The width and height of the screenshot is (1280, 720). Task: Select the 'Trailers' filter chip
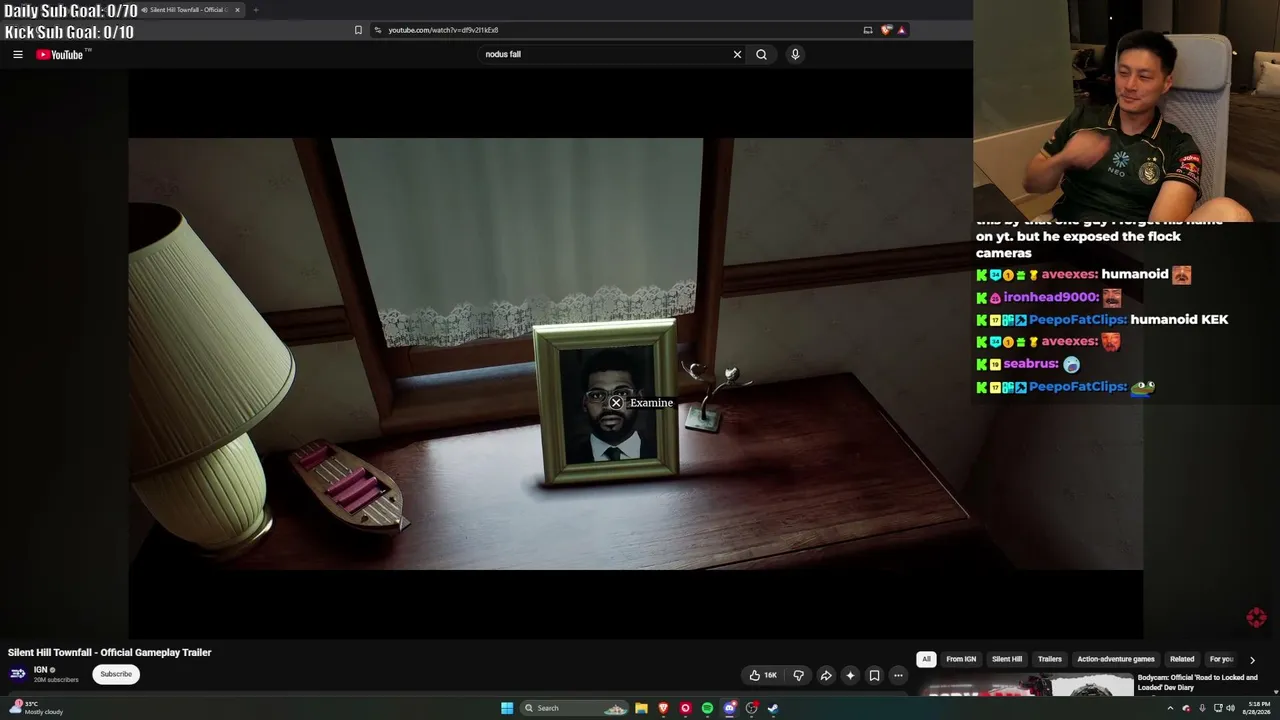[x=1050, y=659]
